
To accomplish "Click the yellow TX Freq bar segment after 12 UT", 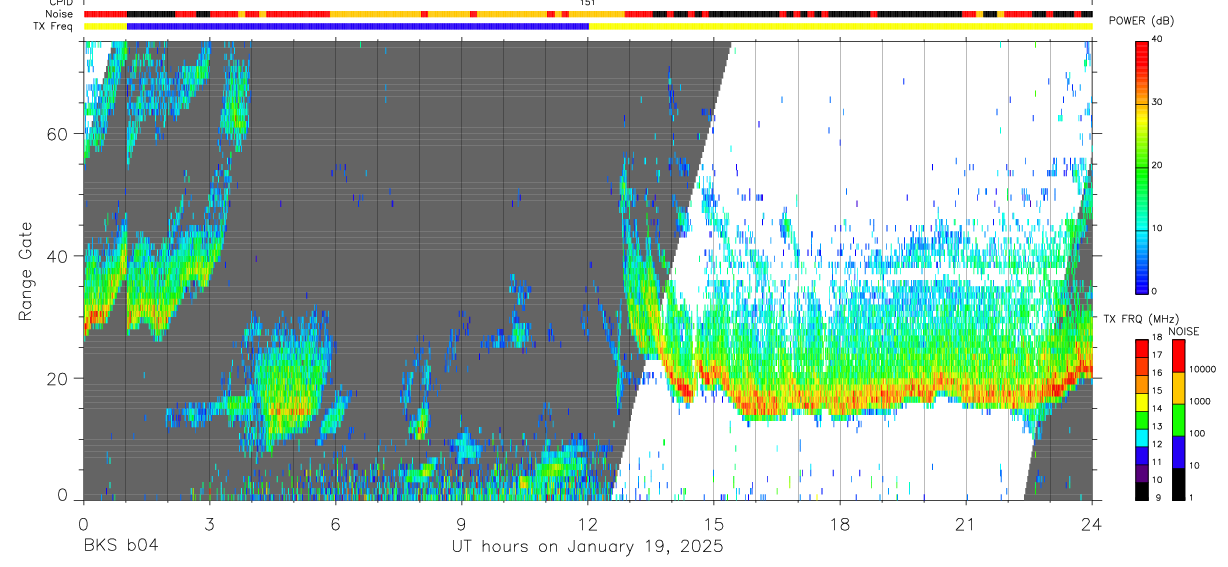I will tap(840, 26).
